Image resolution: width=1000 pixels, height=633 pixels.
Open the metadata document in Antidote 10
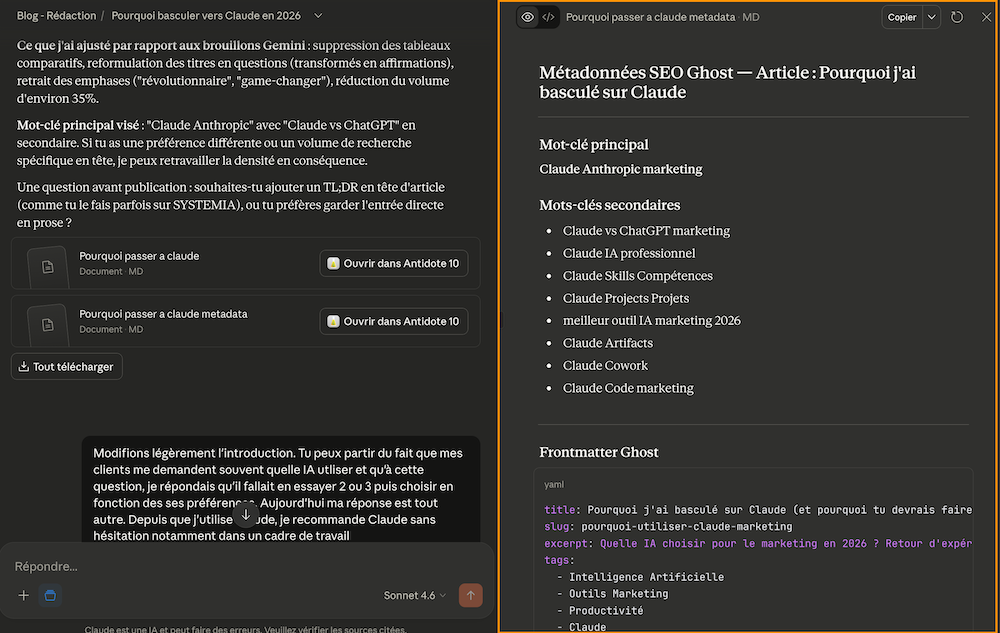click(x=393, y=321)
